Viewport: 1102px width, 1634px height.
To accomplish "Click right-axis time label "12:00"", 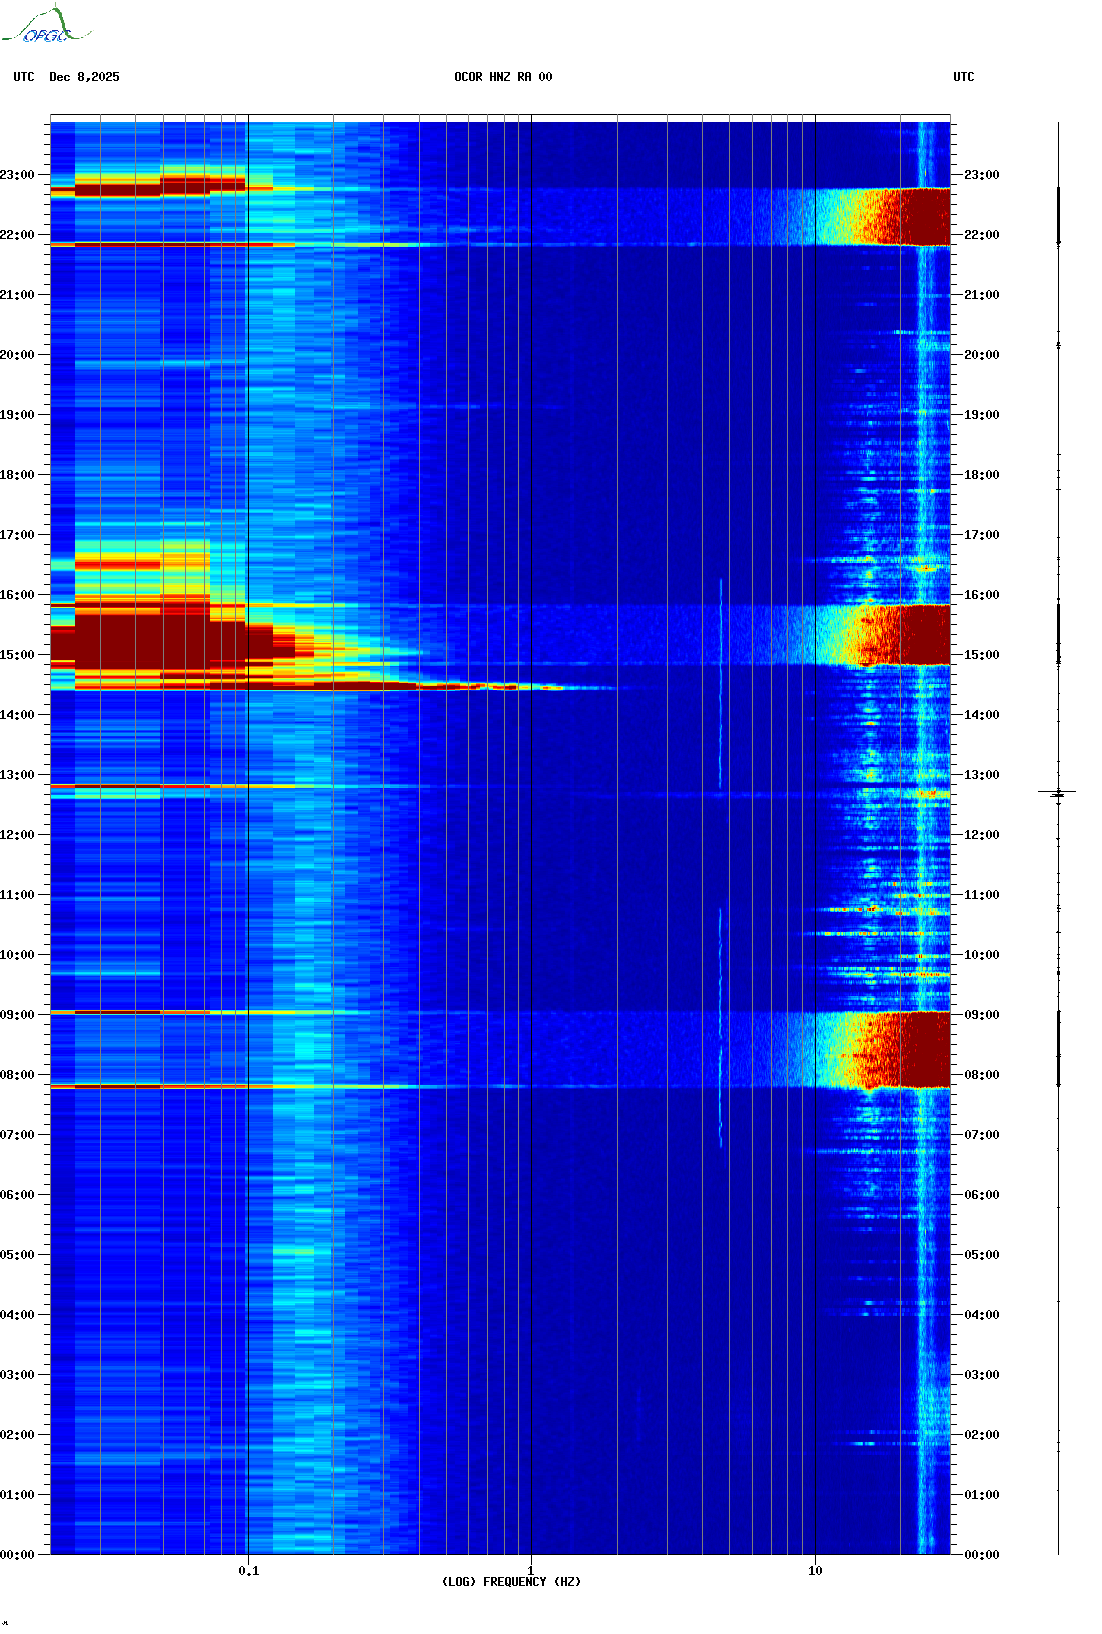I will click(981, 835).
